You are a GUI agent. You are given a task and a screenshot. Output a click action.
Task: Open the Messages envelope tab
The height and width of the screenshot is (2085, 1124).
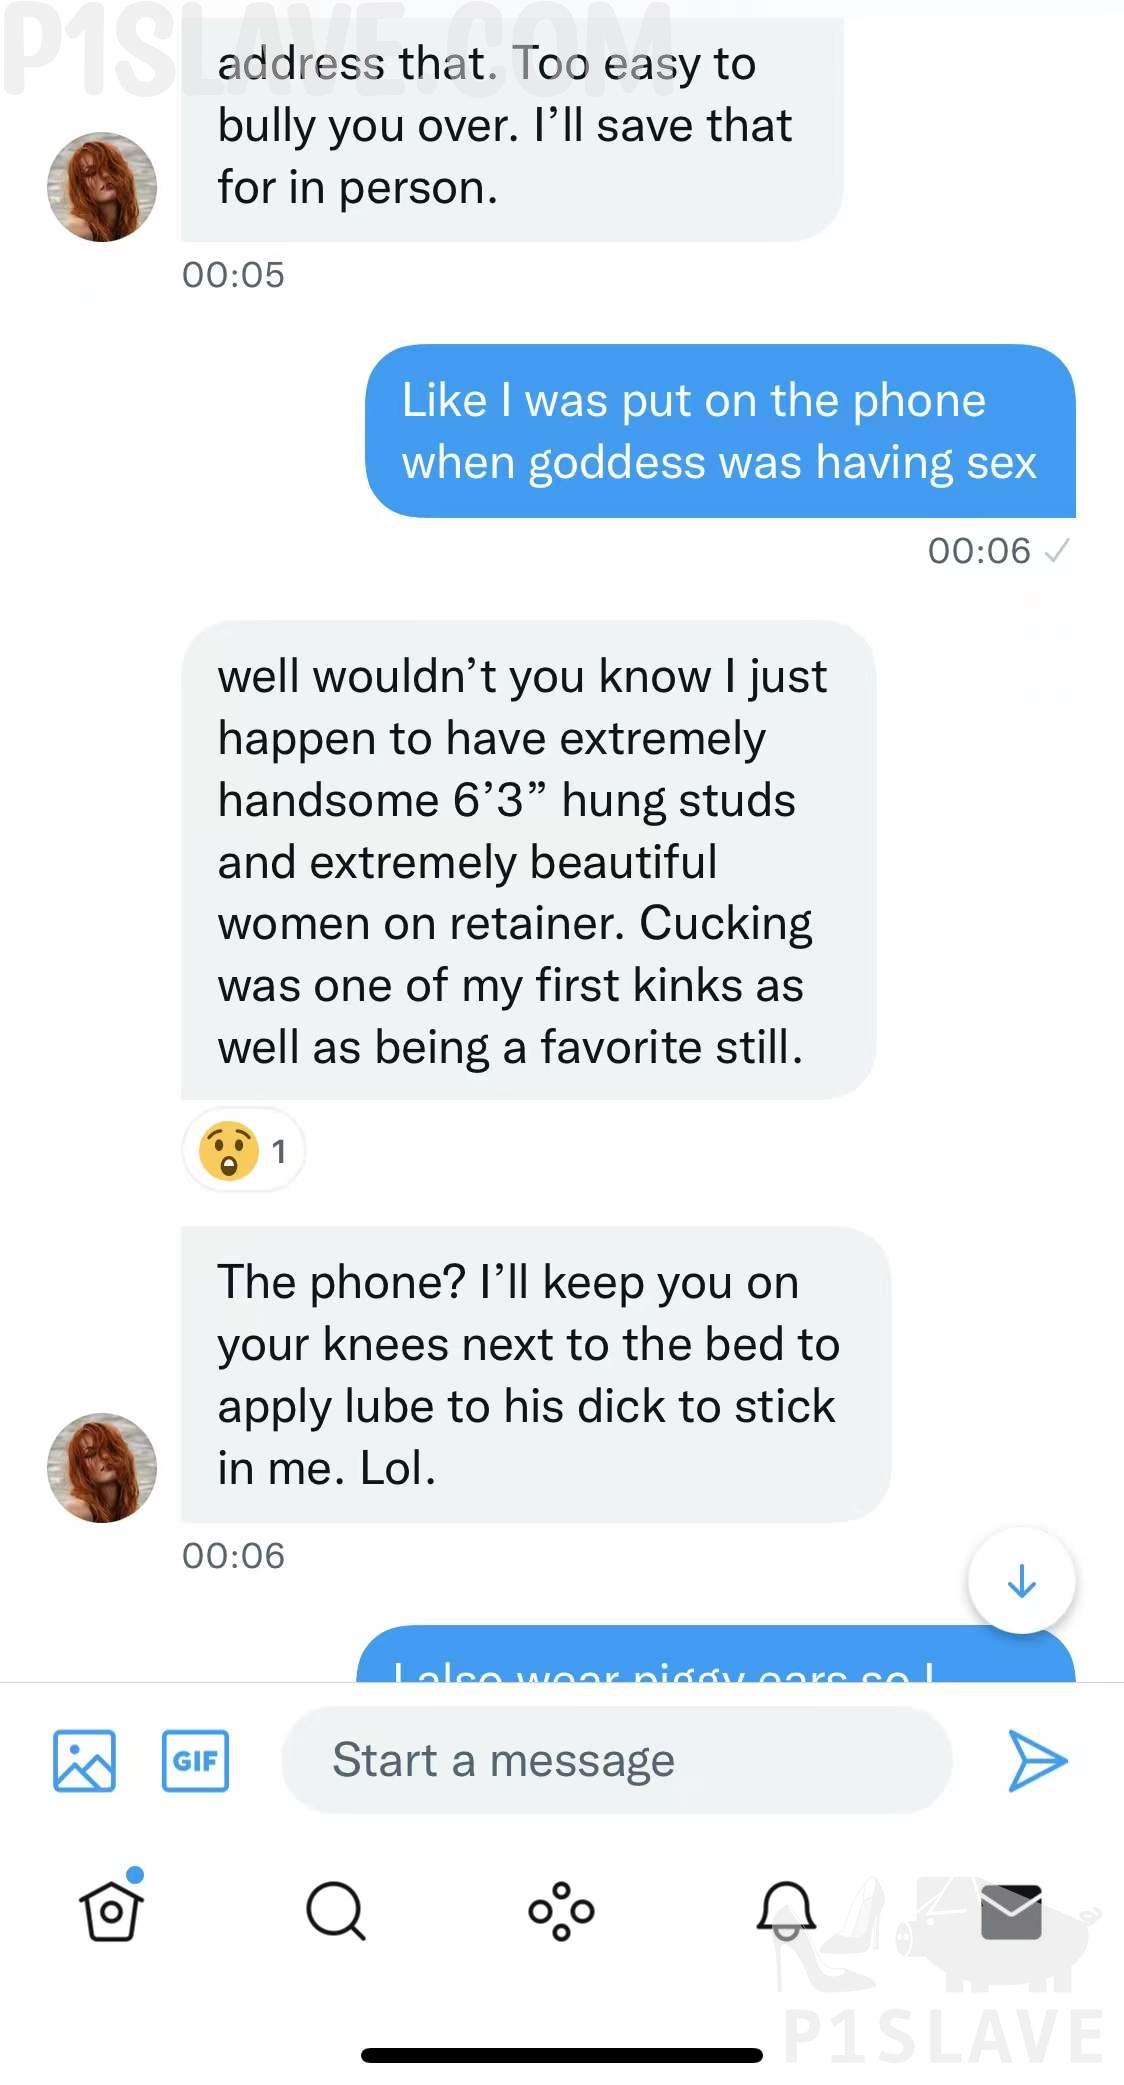point(1011,1910)
